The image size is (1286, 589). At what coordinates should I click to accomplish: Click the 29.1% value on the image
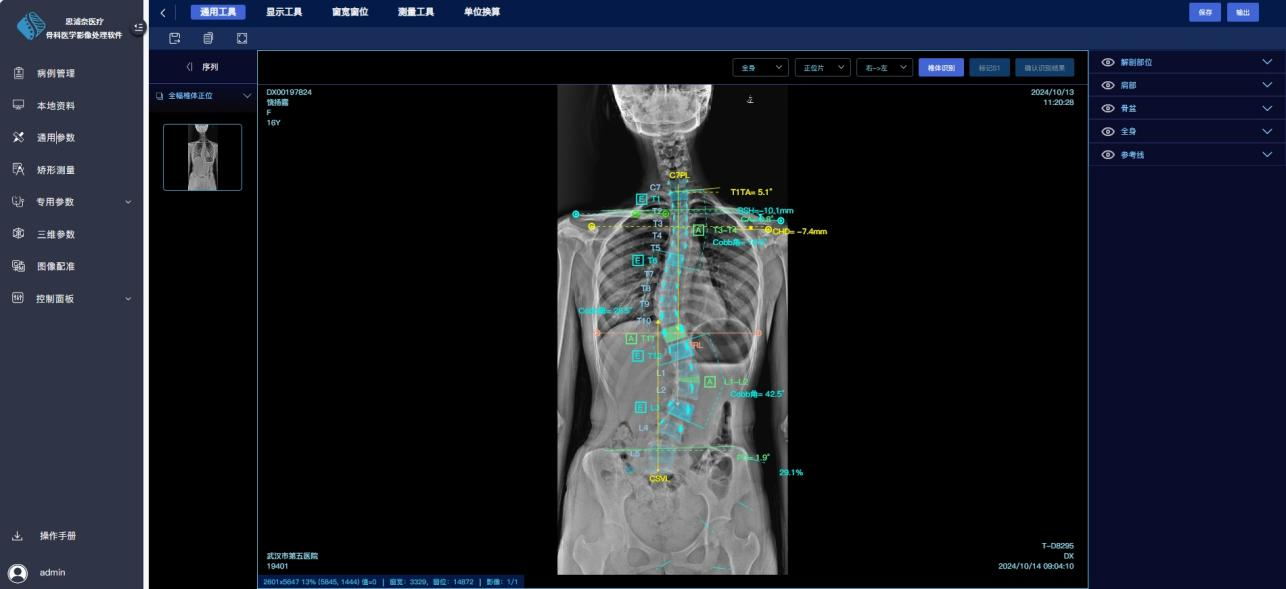pos(791,472)
